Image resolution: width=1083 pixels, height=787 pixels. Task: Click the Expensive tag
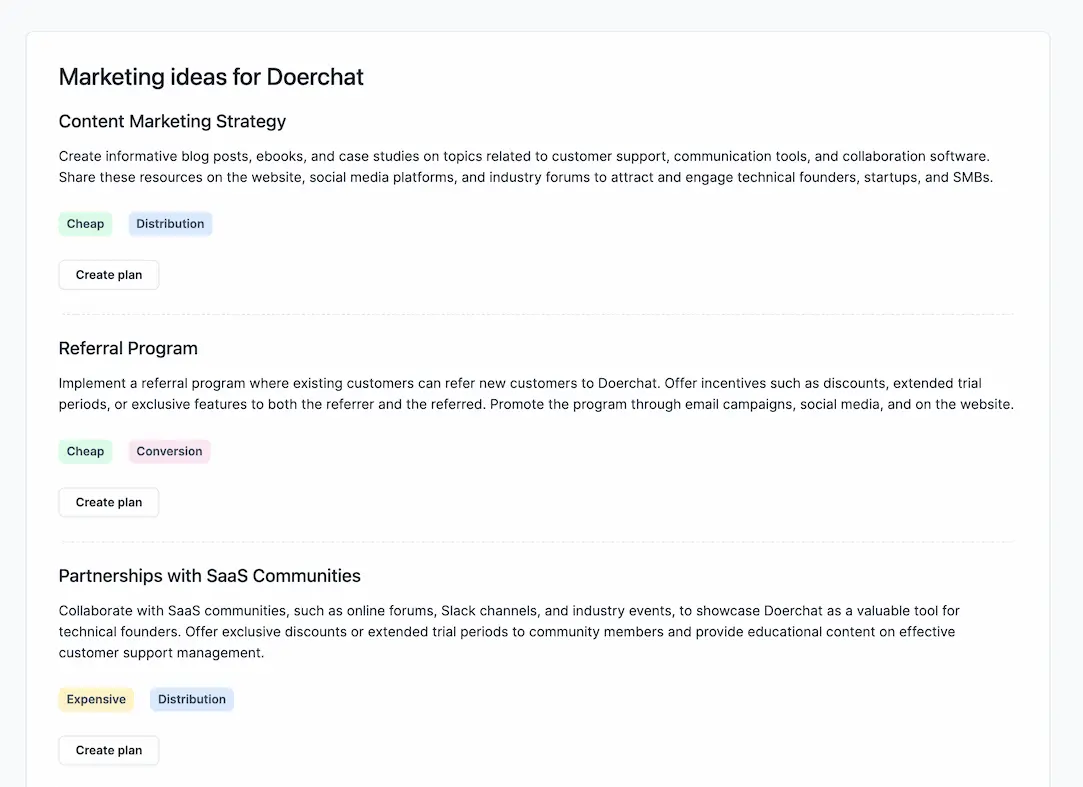coord(96,699)
